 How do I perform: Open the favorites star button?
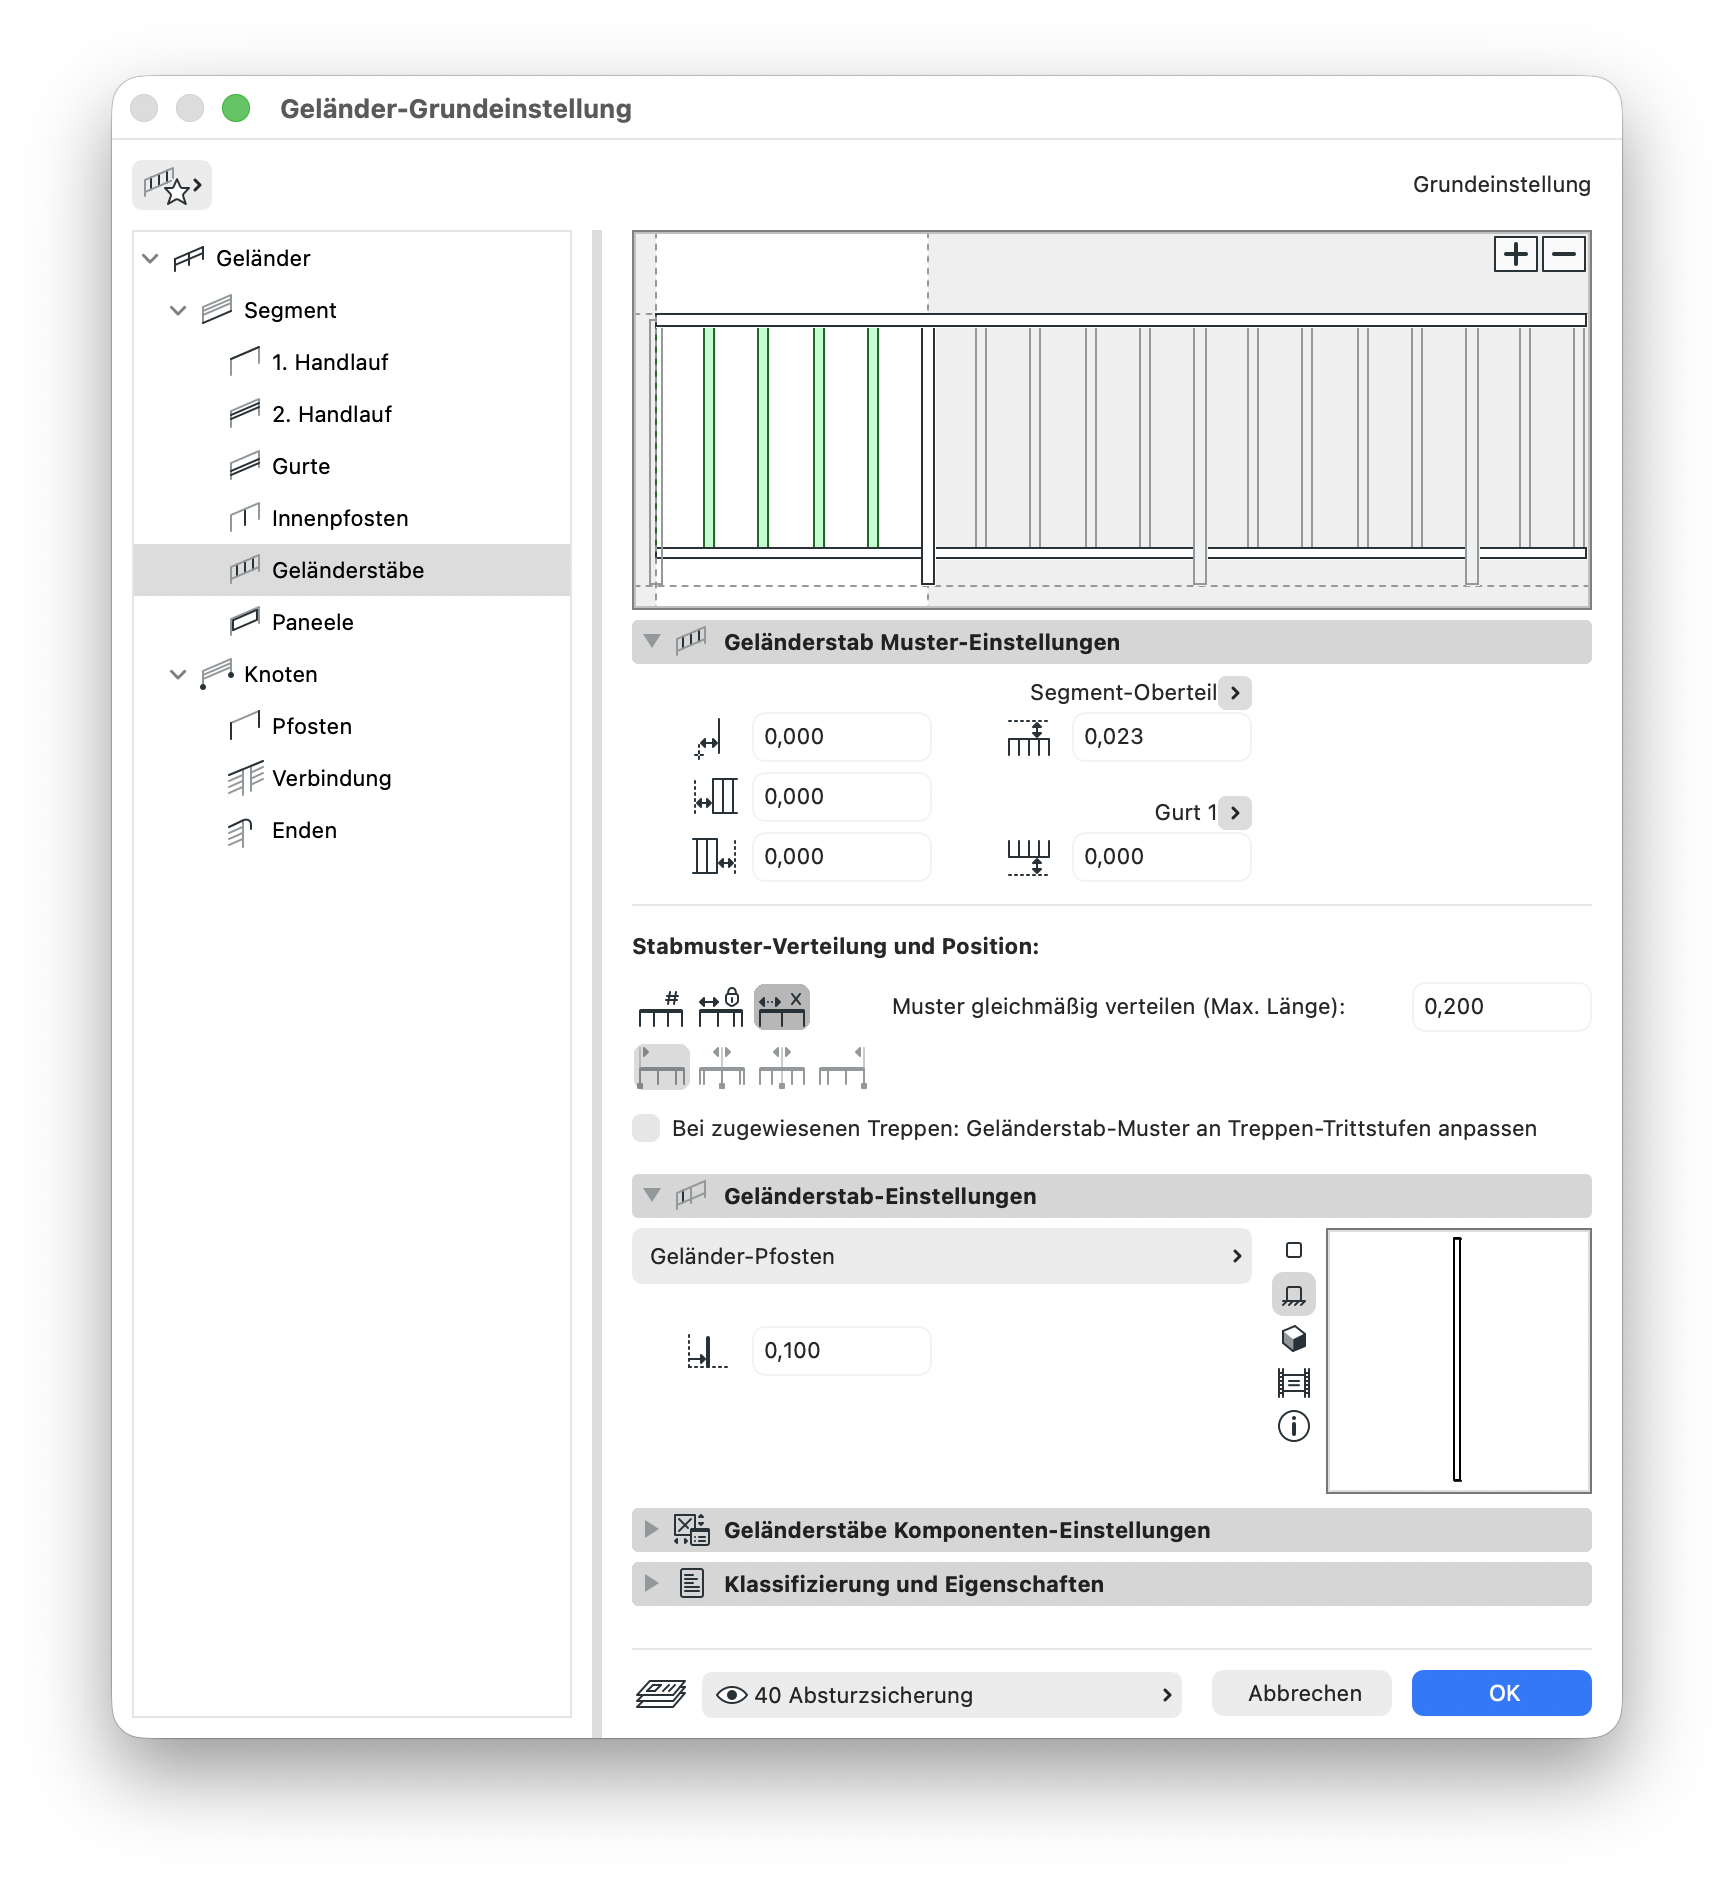point(172,185)
